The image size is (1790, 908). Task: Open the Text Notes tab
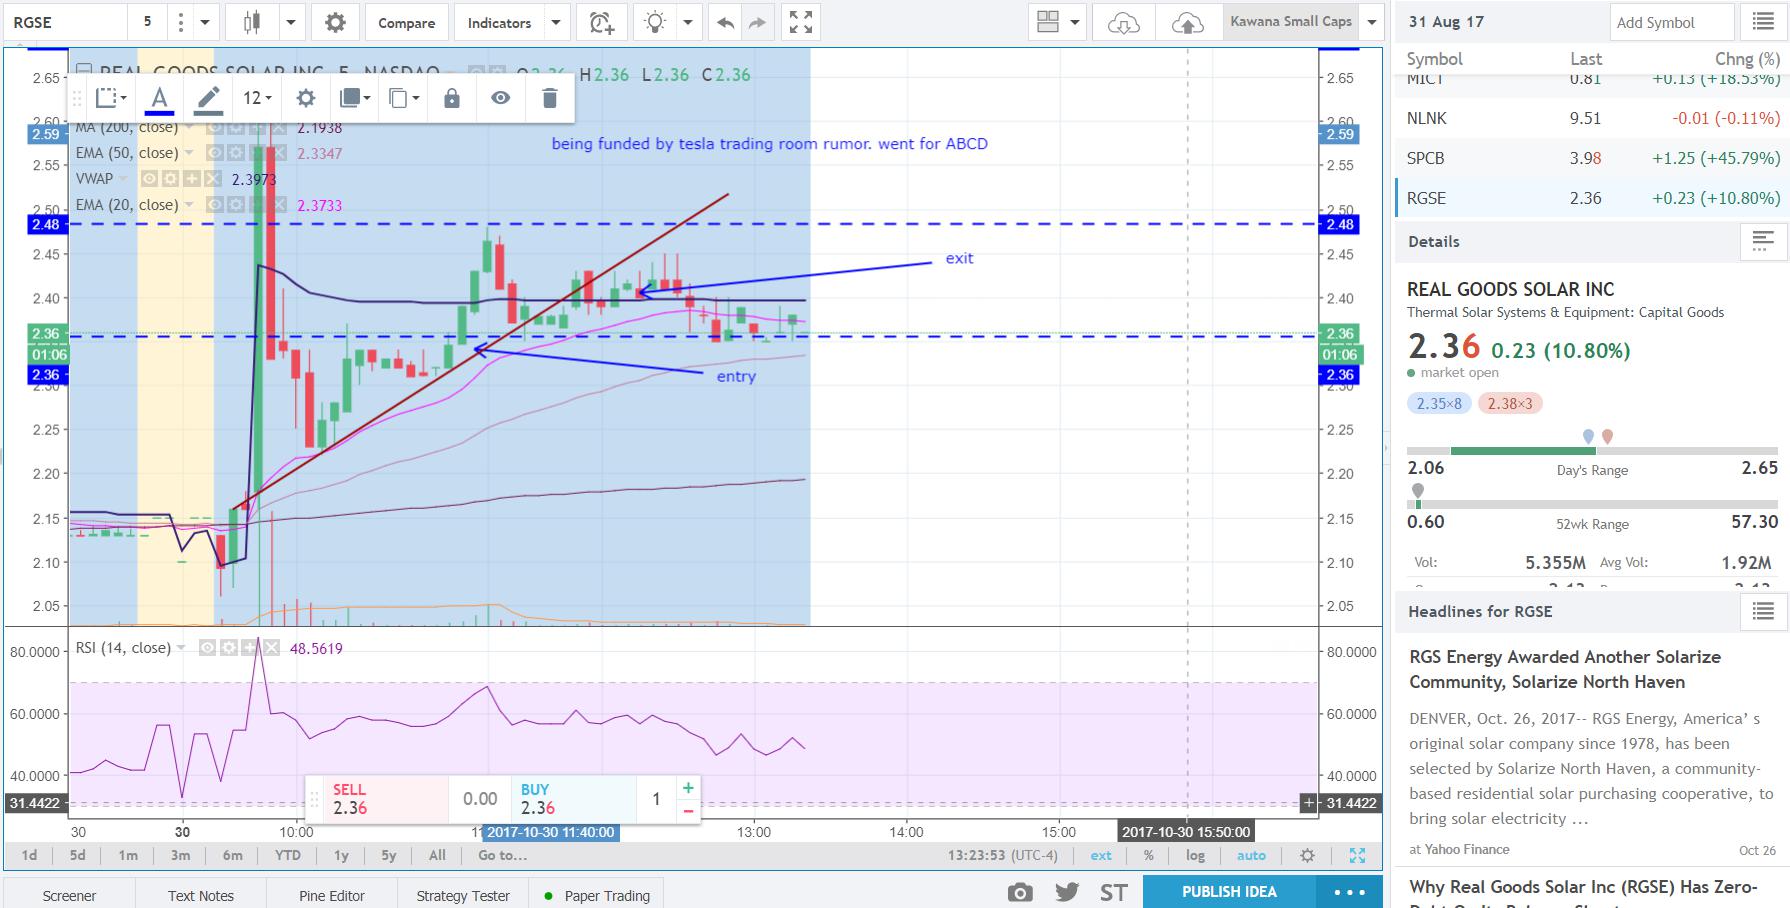(201, 896)
